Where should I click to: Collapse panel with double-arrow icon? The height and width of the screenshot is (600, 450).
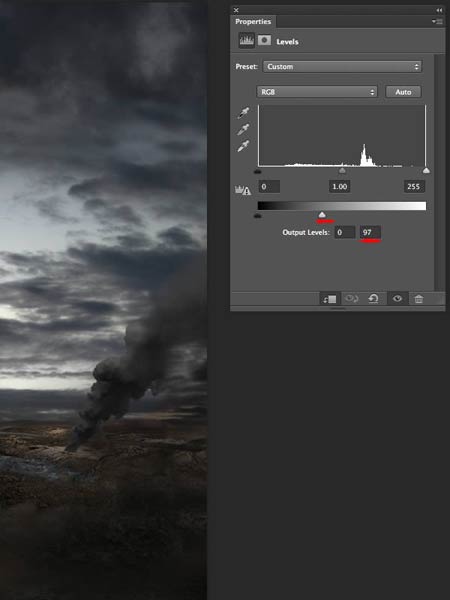click(x=439, y=10)
